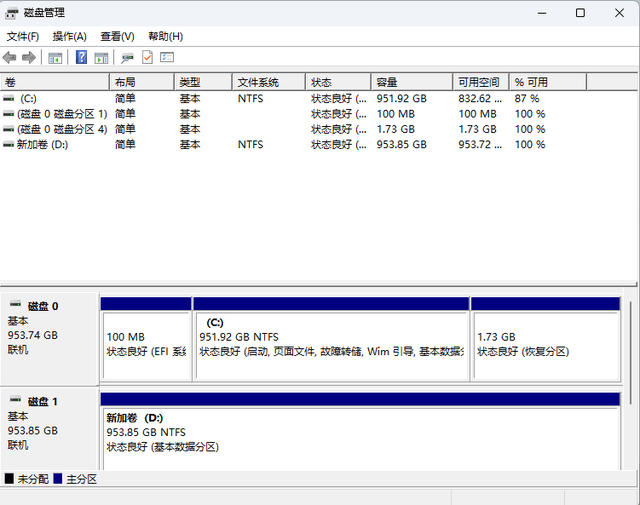
Task: Toggle the console tree pane toolbar icon
Action: pyautogui.click(x=55, y=58)
